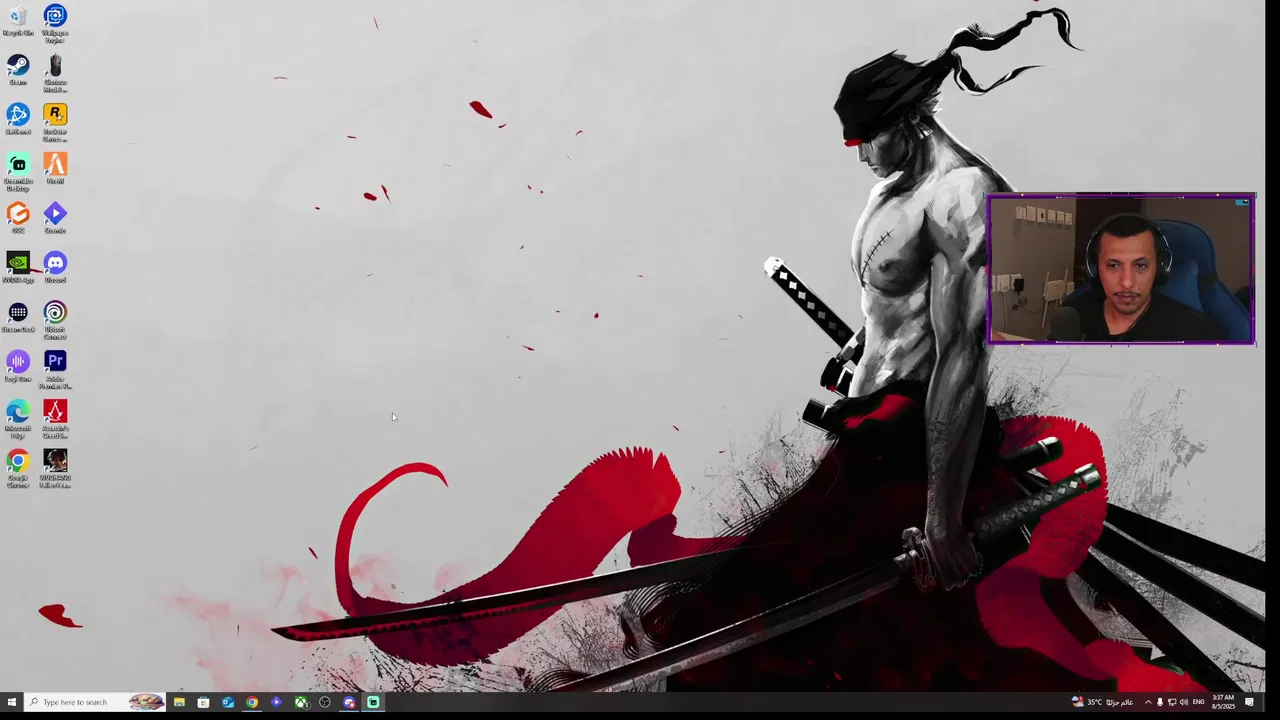Change input language from ENG
The width and height of the screenshot is (1280, 720).
tap(1199, 702)
